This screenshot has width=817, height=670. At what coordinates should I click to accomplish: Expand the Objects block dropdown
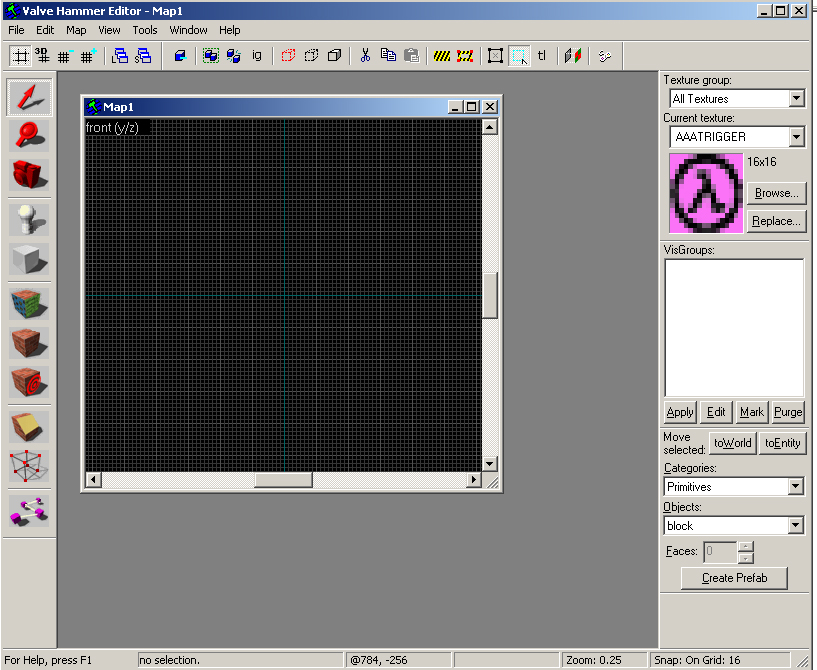tap(795, 526)
